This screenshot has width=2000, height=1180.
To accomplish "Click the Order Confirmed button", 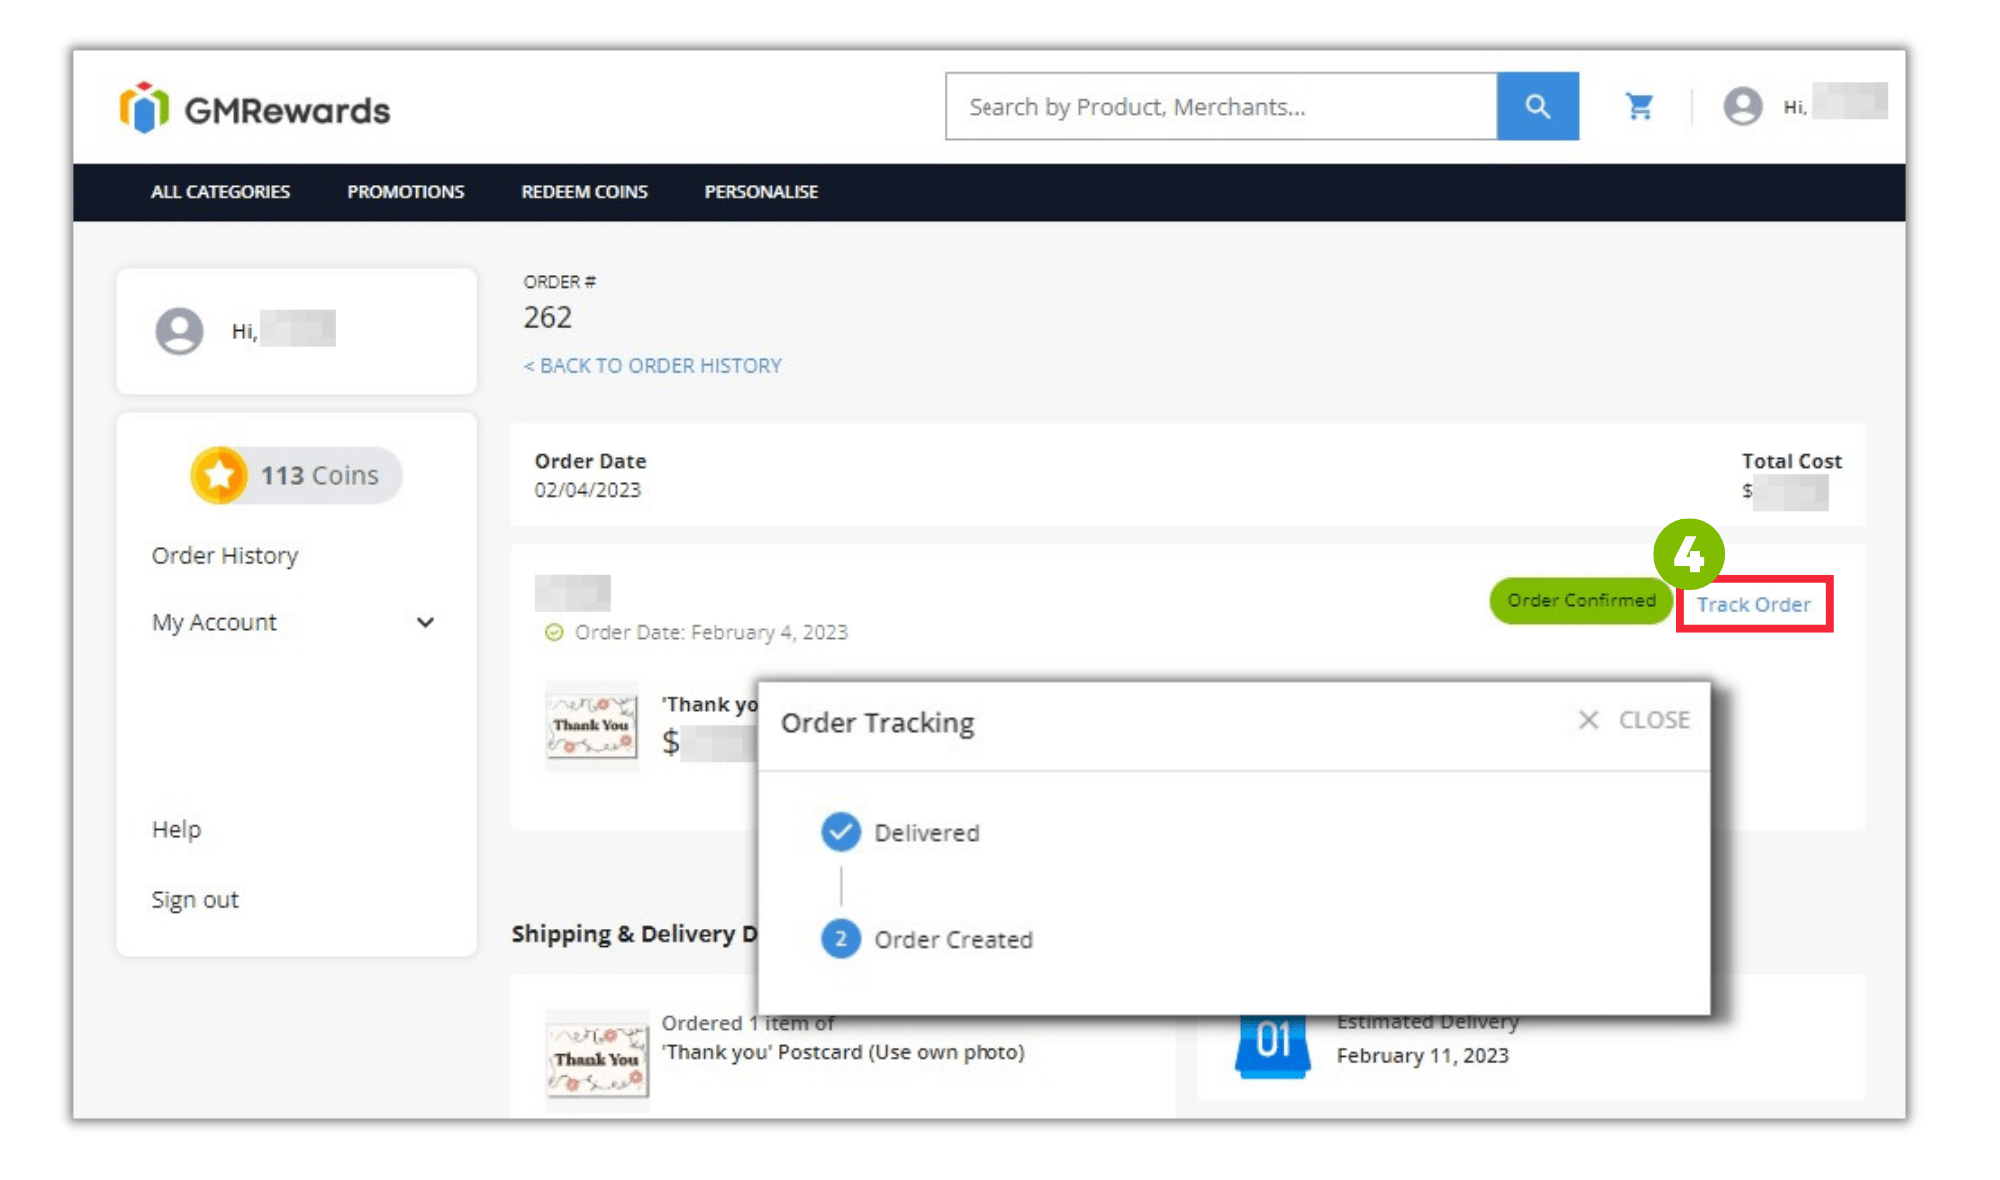I will click(x=1580, y=600).
